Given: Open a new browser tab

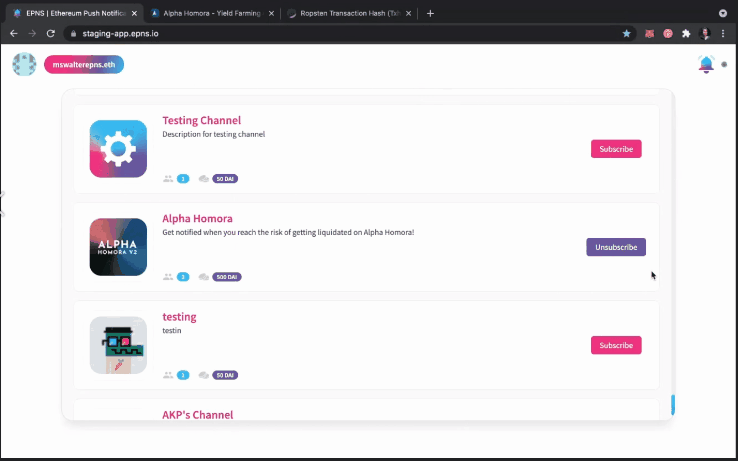Looking at the screenshot, I should pos(430,13).
